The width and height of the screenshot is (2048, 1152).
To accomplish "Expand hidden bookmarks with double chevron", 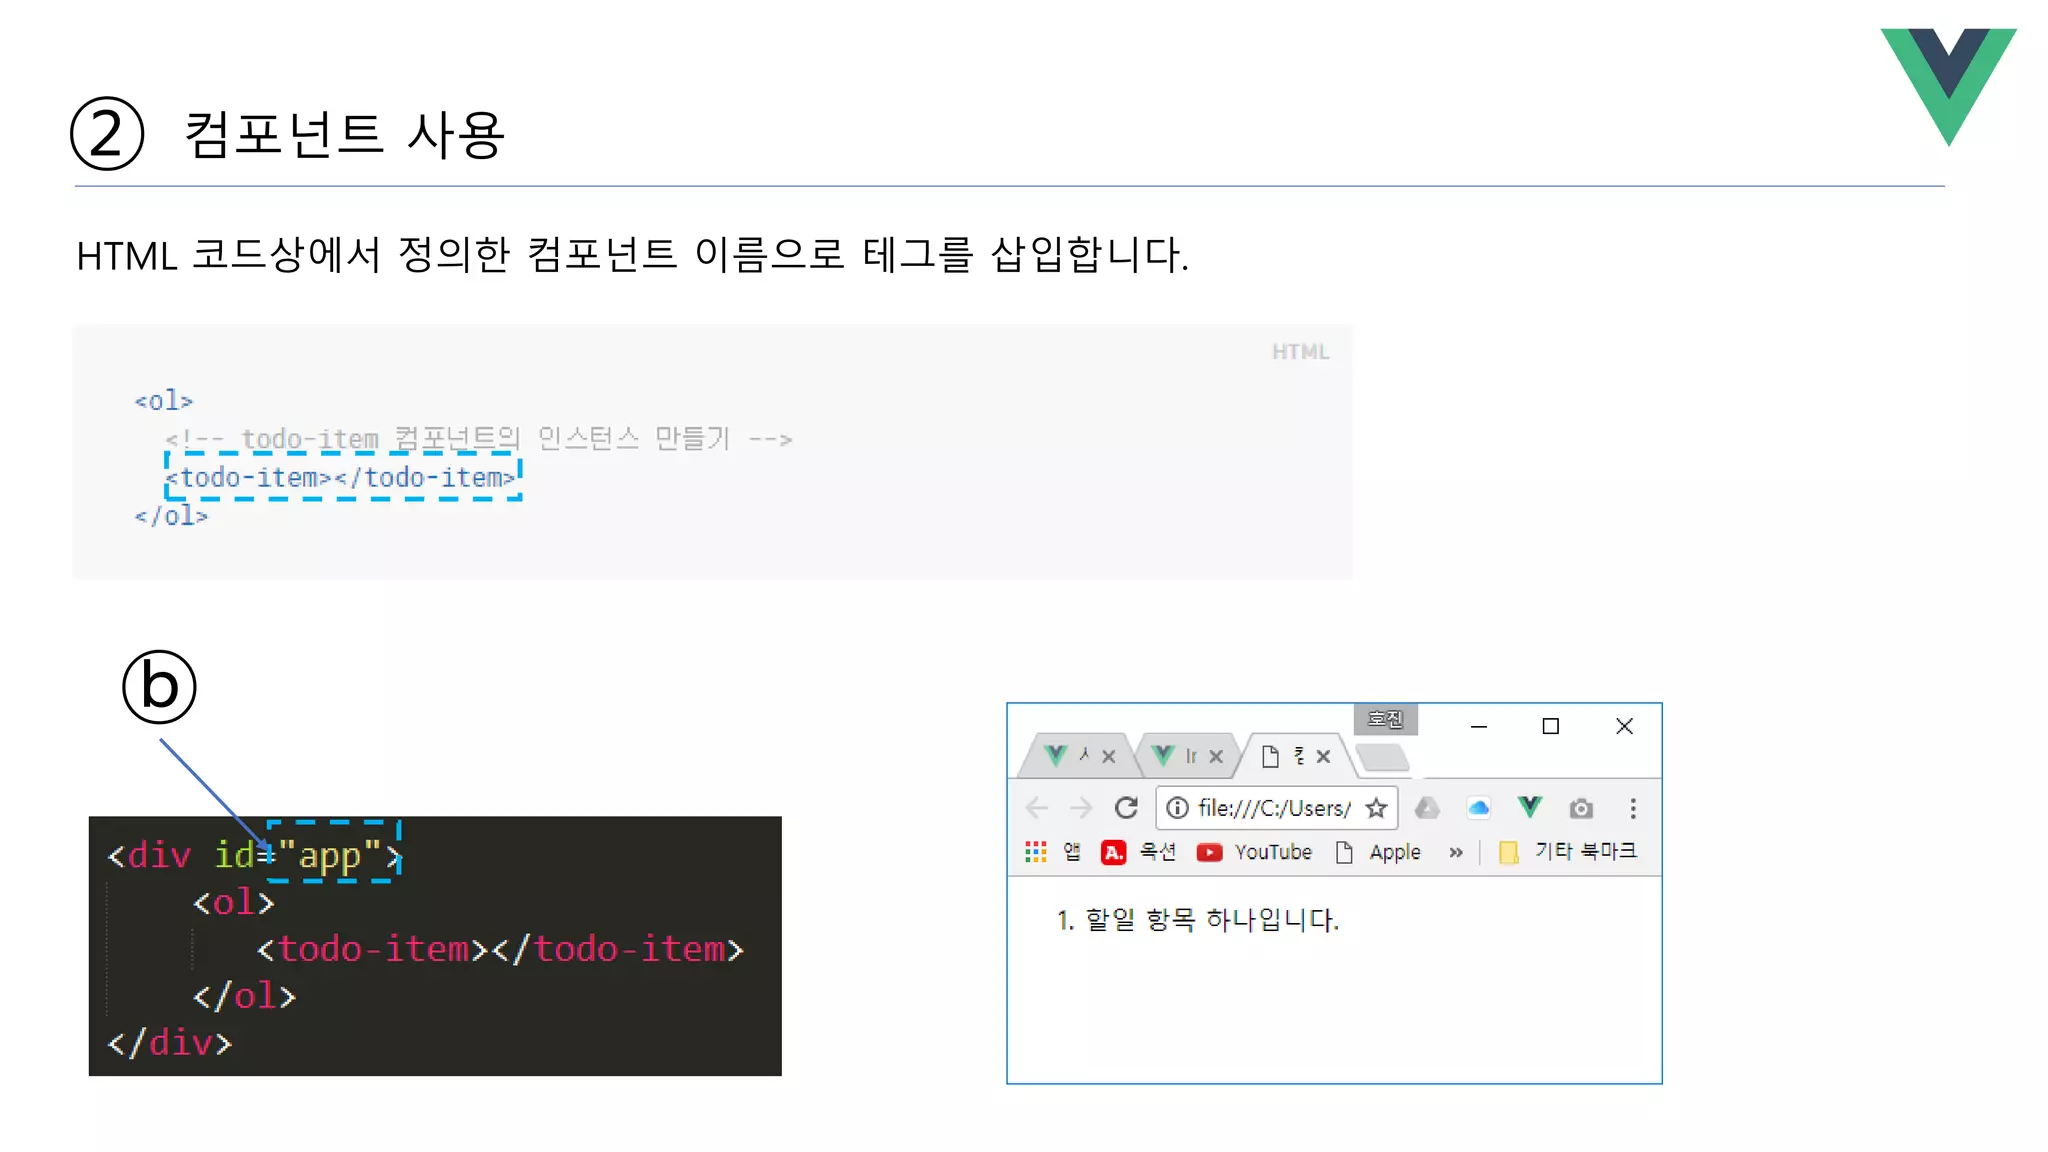I will pos(1456,852).
